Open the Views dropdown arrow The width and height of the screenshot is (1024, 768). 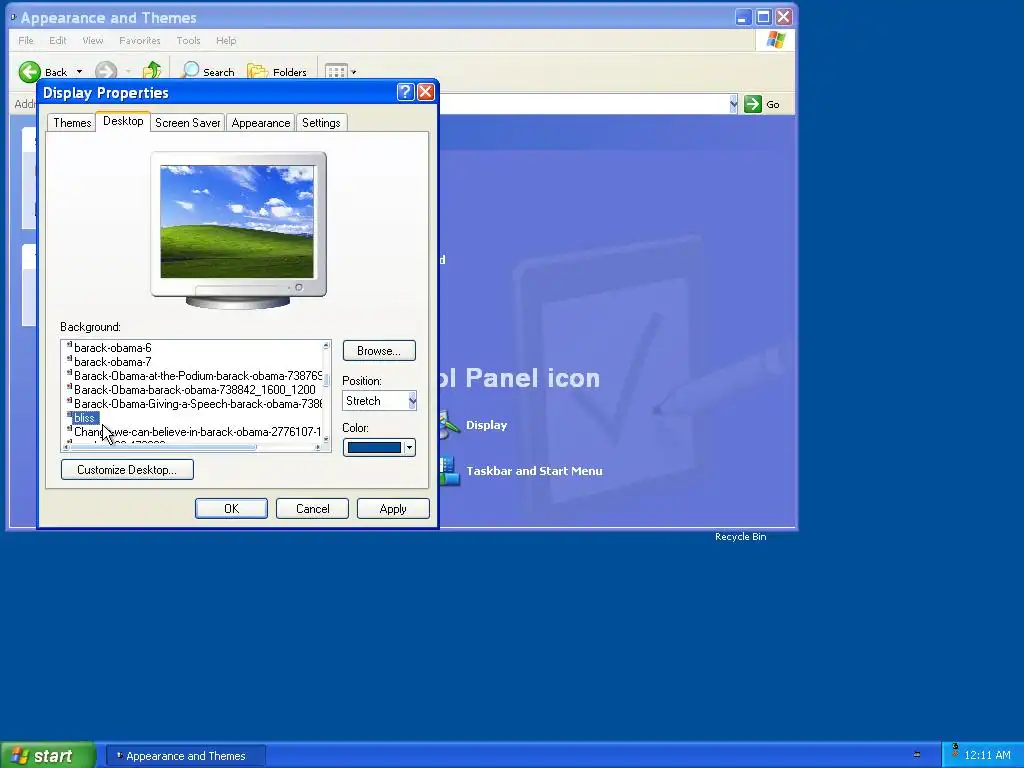coord(353,72)
